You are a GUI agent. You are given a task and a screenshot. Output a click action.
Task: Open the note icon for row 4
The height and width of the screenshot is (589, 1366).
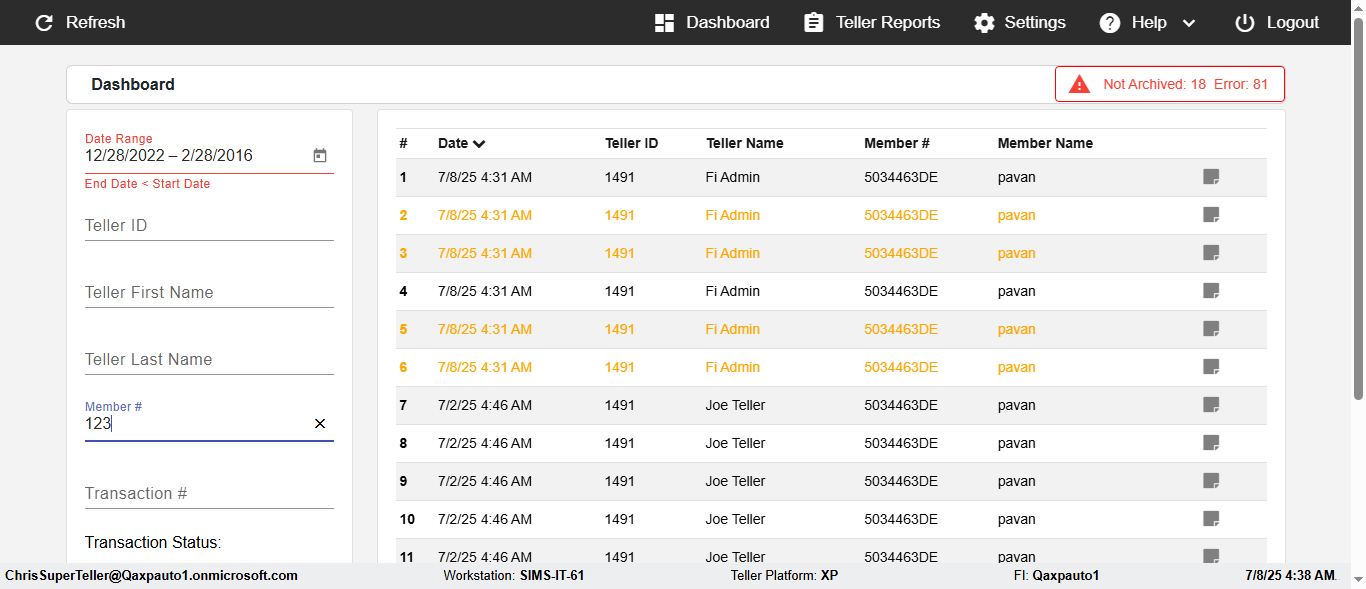tap(1211, 291)
